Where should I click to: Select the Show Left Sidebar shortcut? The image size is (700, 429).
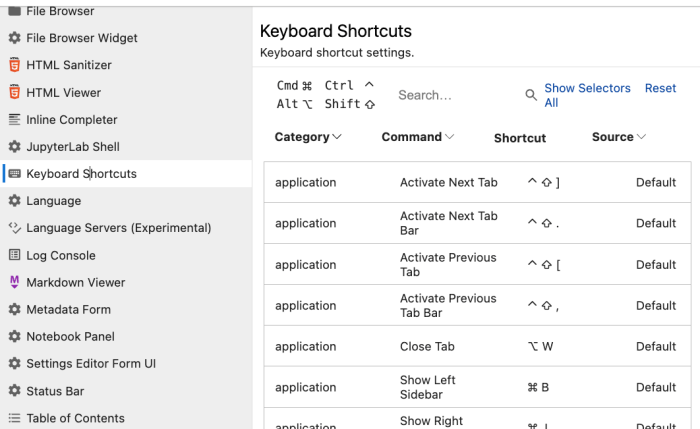point(428,387)
